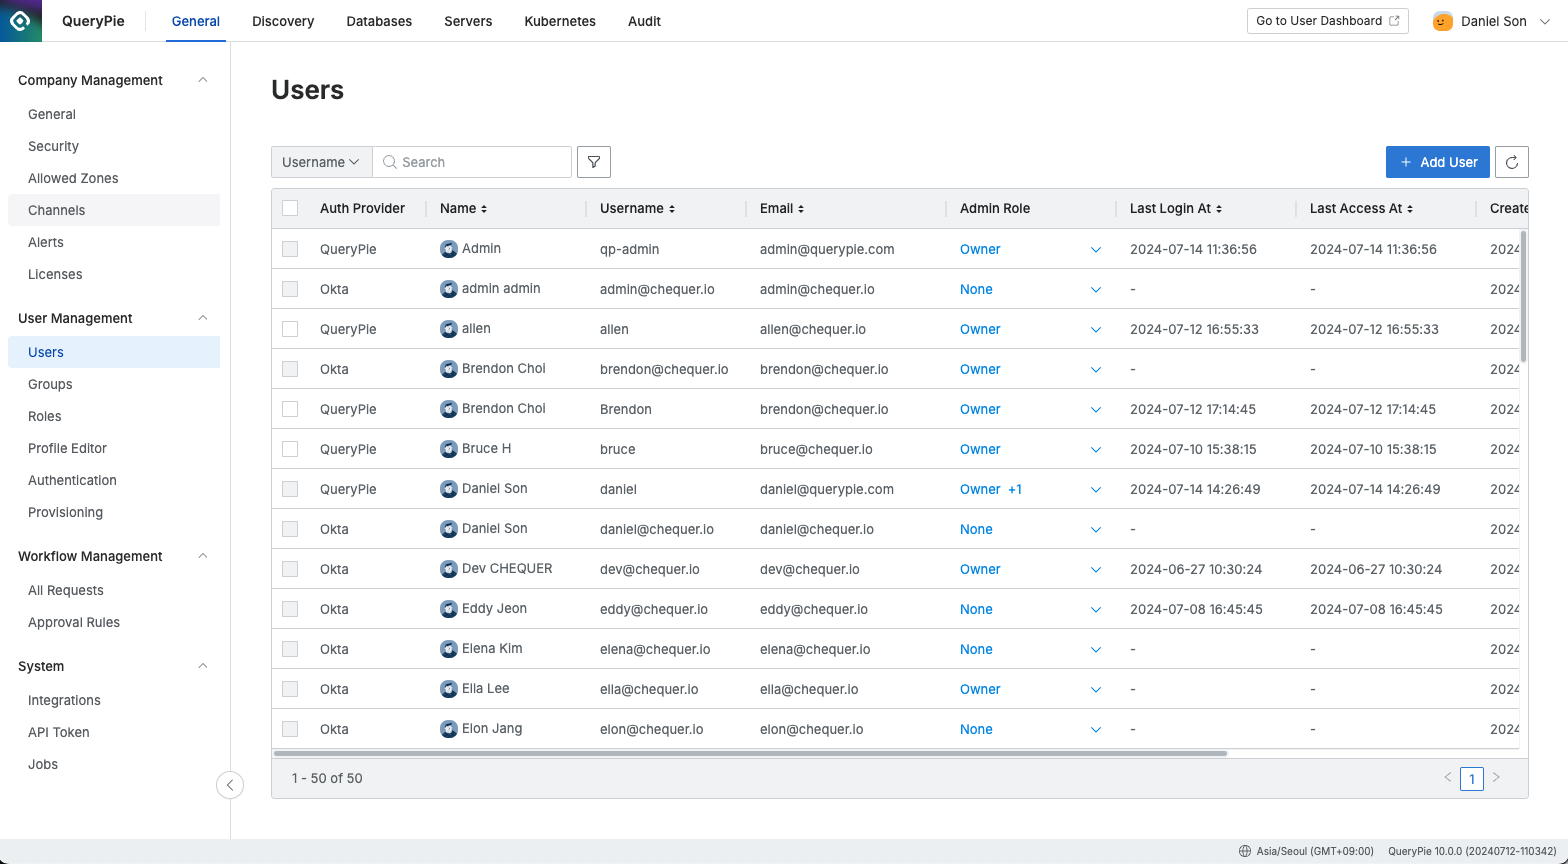Sort by Last Login At column
Viewport: 1568px width, 864px height.
point(1219,209)
